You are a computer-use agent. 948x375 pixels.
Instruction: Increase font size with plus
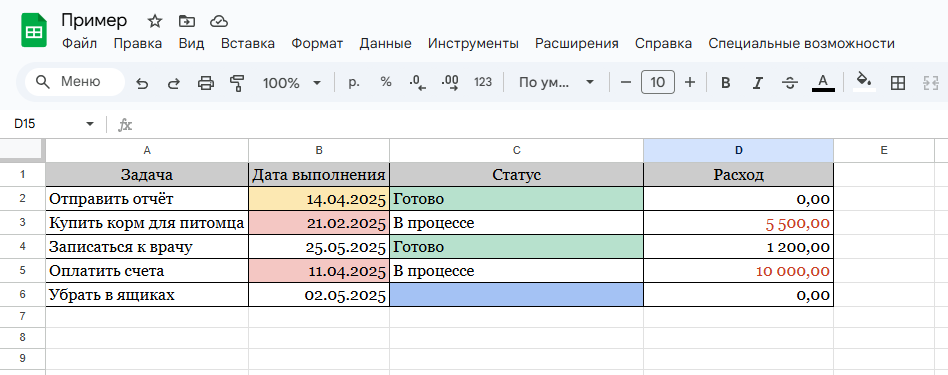coord(690,82)
